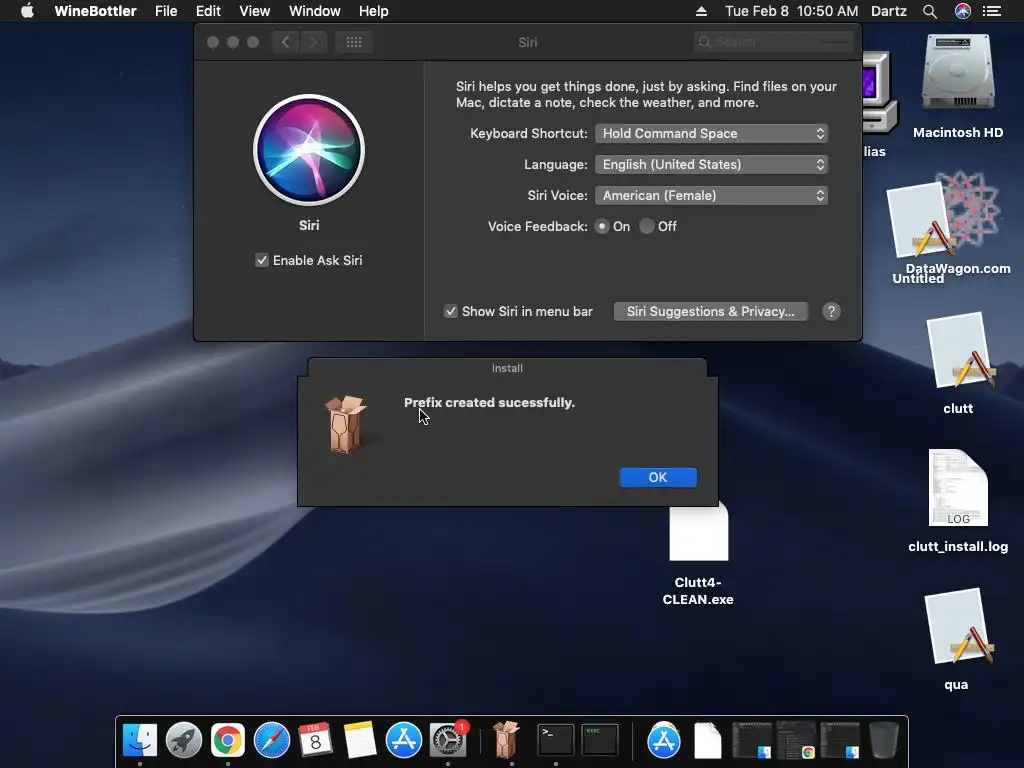Click search field in Siri preferences

[x=774, y=42]
